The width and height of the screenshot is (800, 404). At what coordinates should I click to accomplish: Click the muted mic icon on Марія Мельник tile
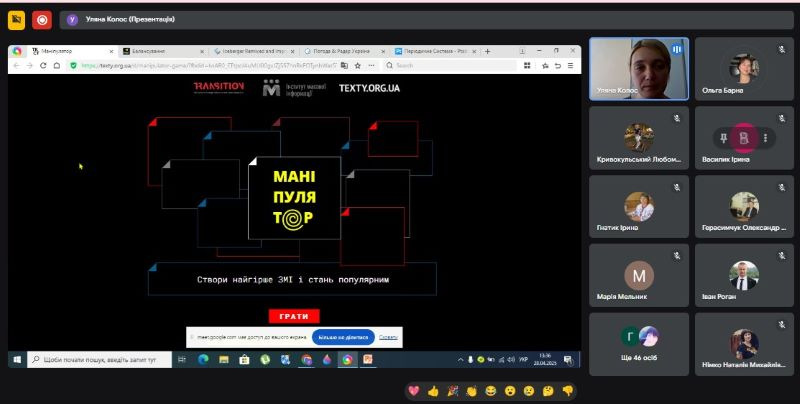pyautogui.click(x=677, y=256)
